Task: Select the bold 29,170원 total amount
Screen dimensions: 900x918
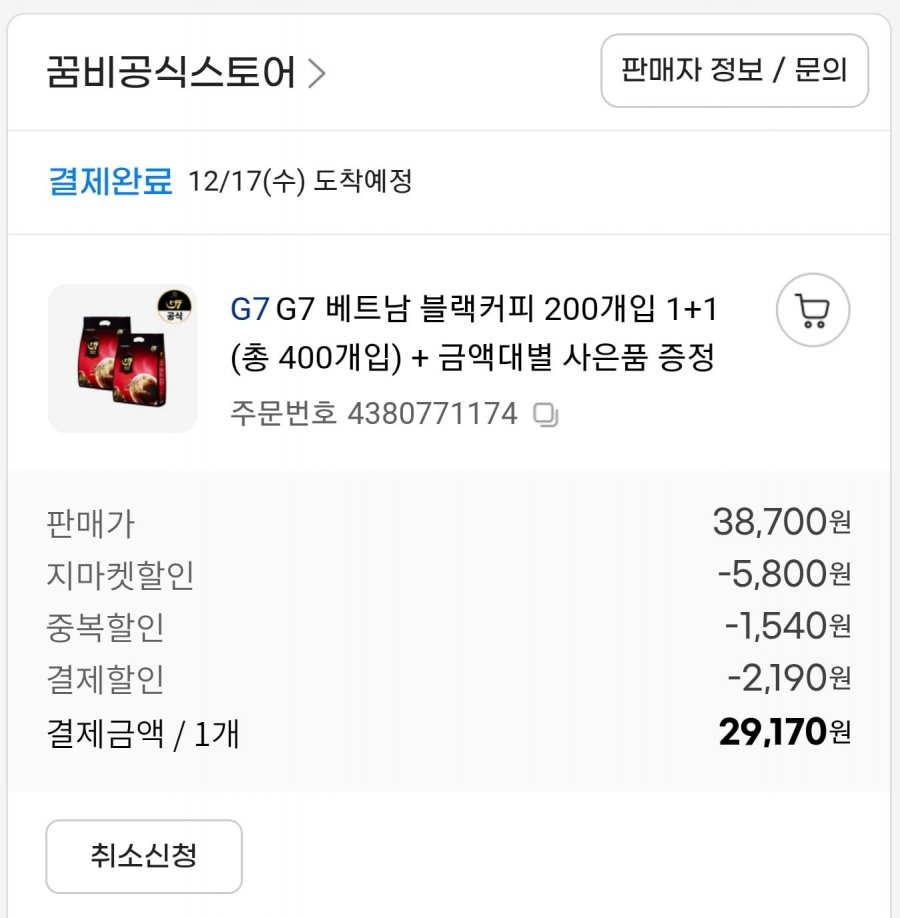Action: pos(784,732)
